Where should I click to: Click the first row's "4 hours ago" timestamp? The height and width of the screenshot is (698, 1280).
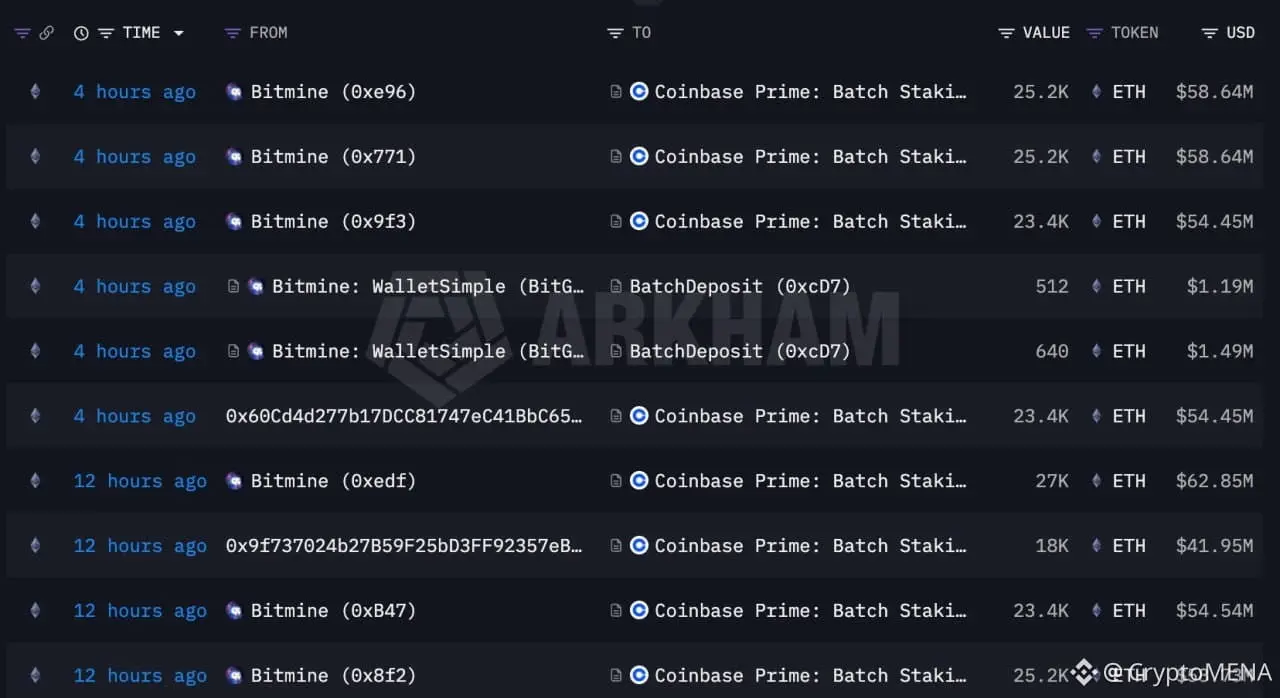[134, 92]
